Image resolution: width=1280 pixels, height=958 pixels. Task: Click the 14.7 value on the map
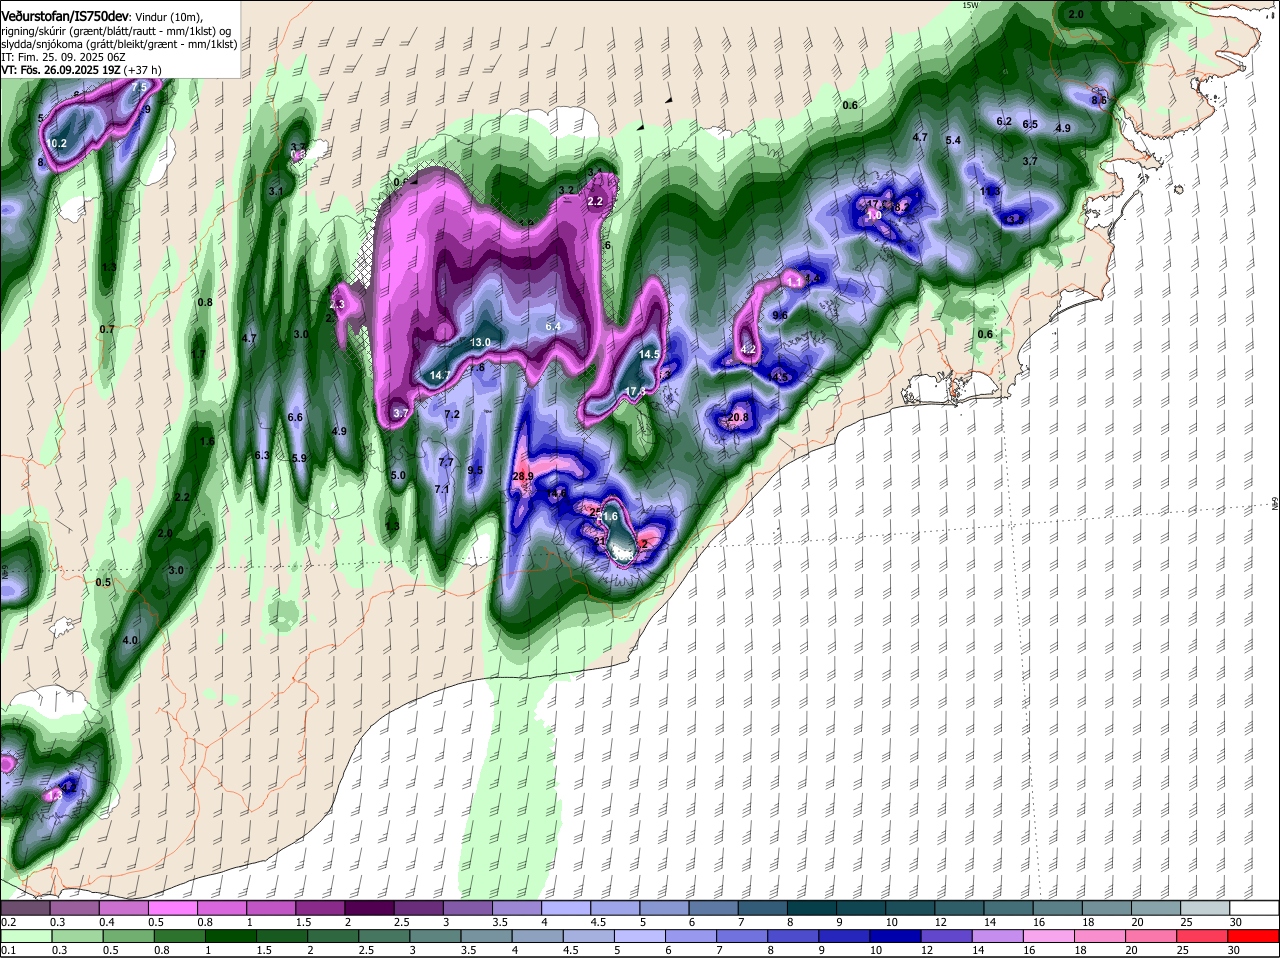tap(440, 376)
